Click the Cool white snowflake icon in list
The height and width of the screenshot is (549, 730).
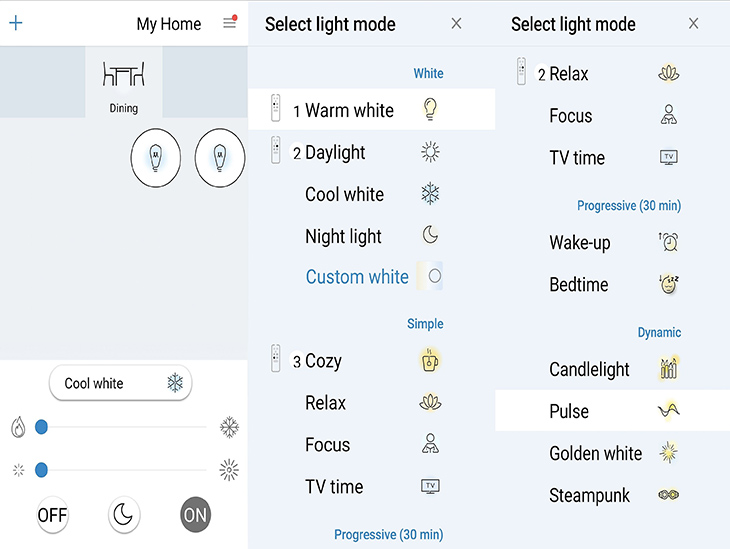click(x=430, y=194)
